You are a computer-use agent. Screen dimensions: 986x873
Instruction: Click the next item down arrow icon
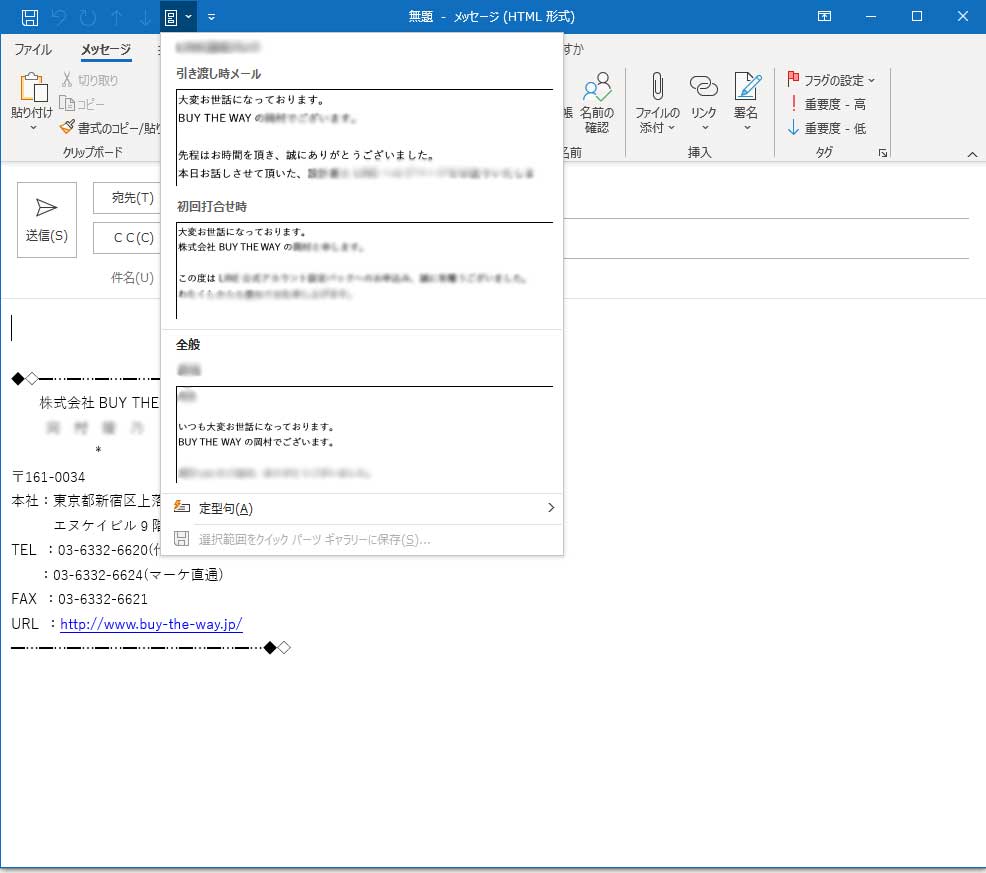tap(145, 17)
